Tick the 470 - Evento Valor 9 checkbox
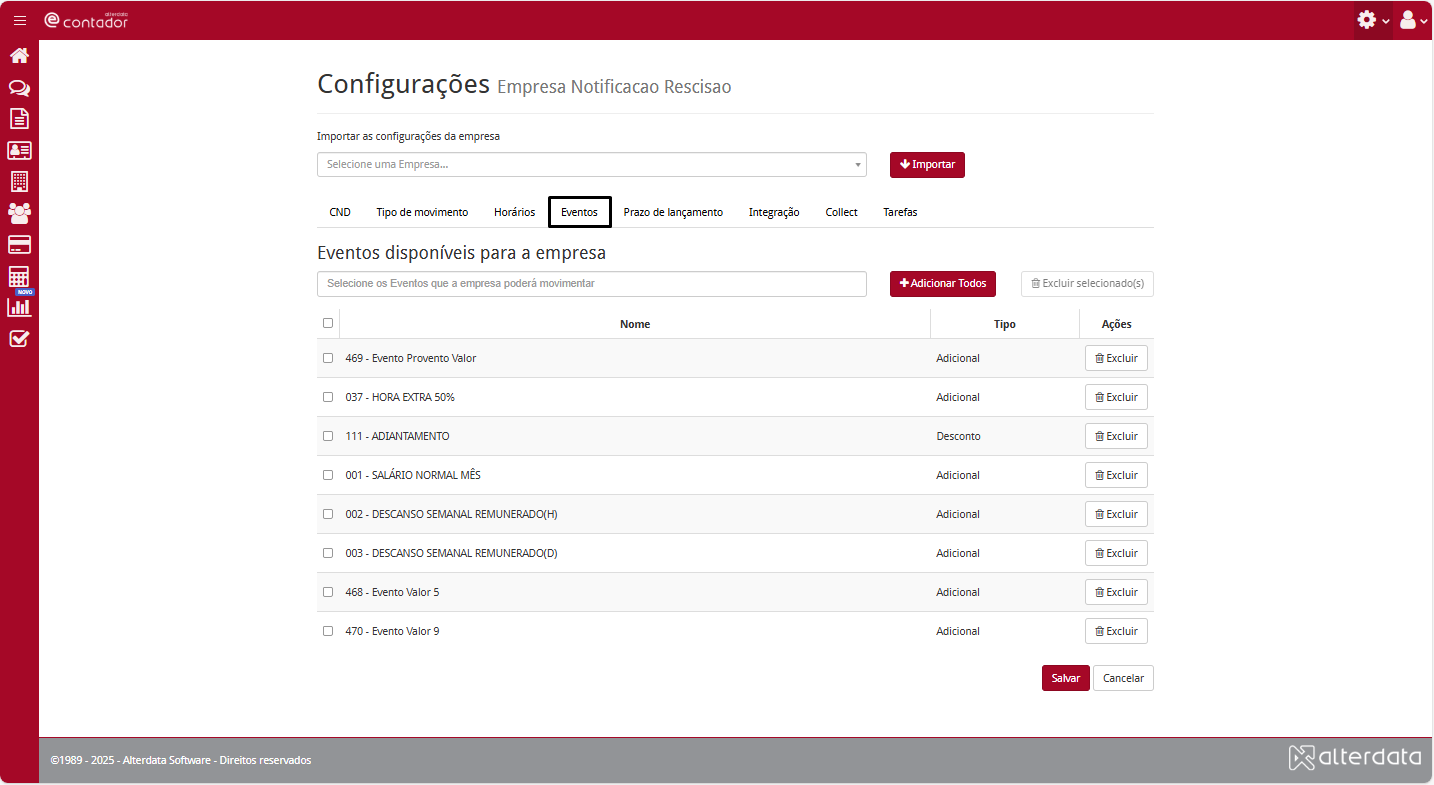This screenshot has width=1434, height=785. coord(328,631)
